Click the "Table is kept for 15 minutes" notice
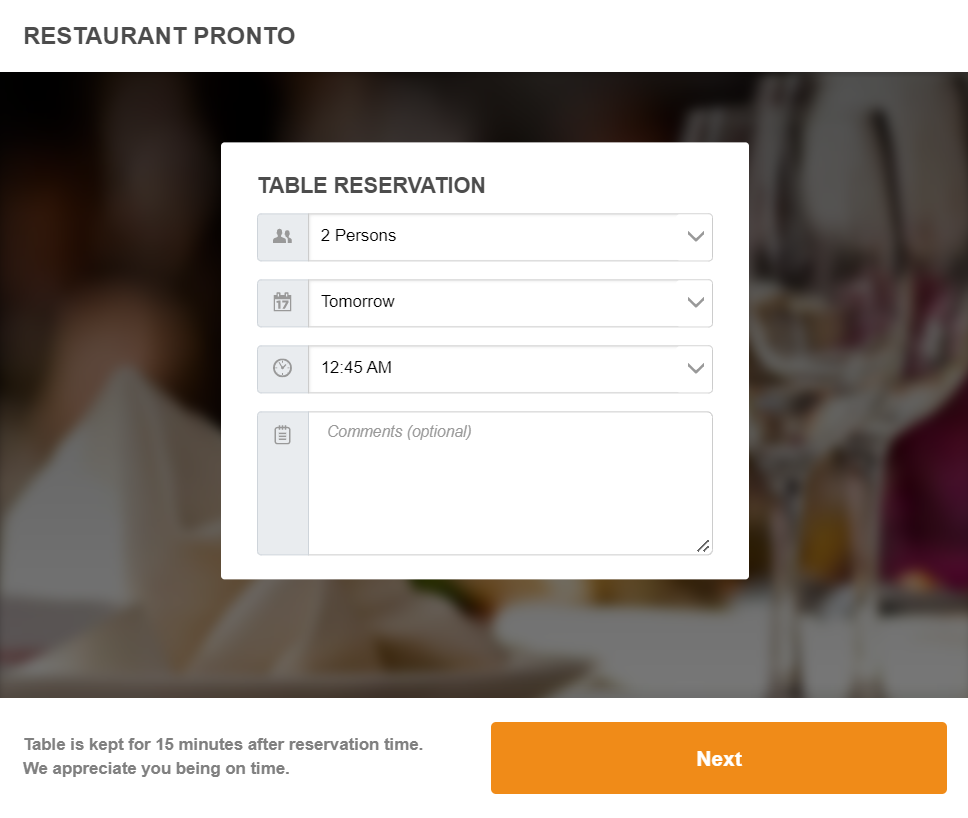 pos(223,744)
